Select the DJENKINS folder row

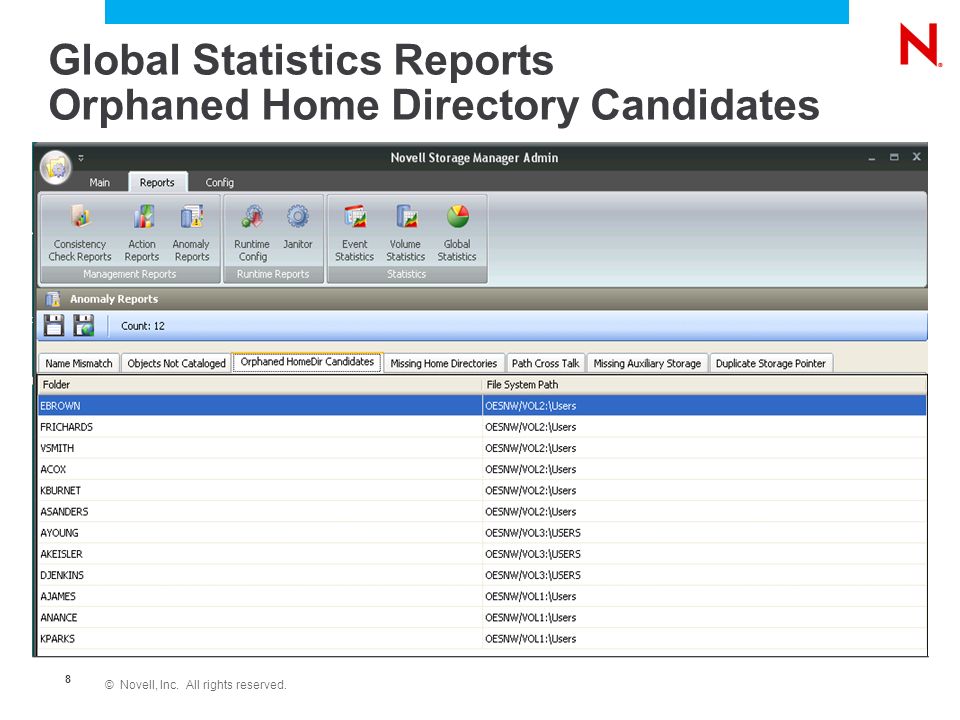coord(482,575)
